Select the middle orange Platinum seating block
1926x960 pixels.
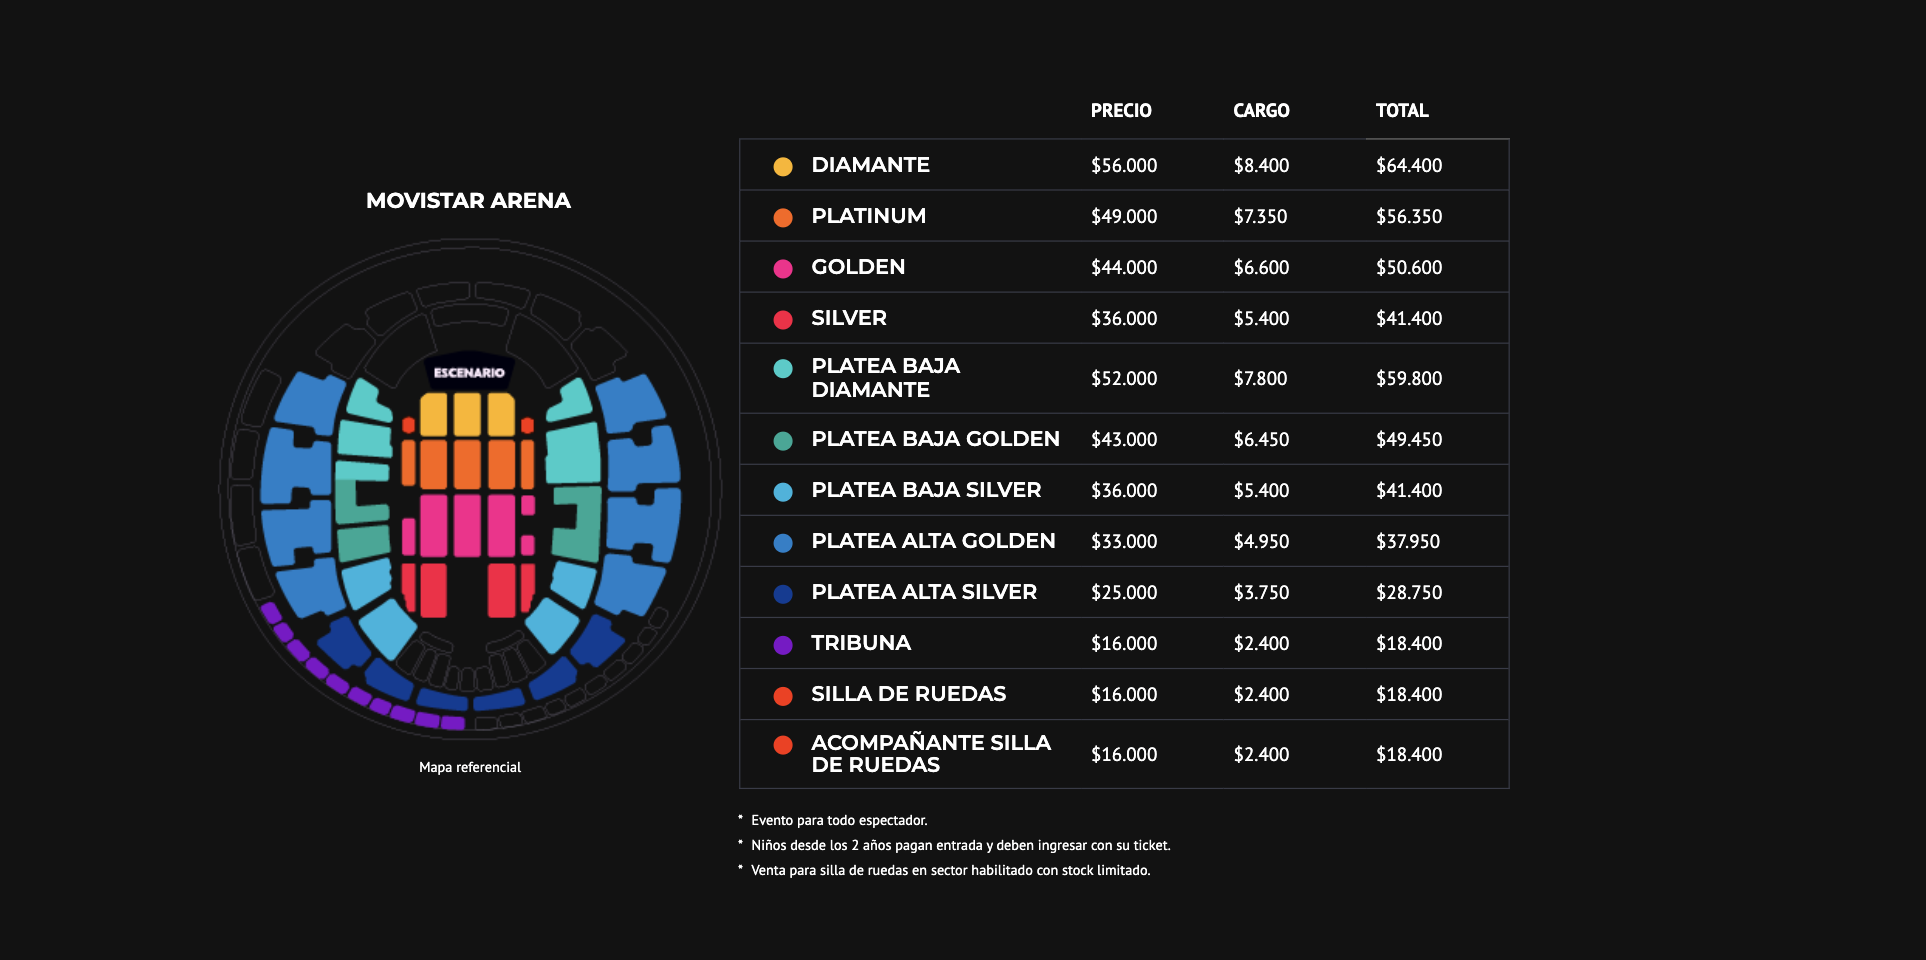click(467, 464)
